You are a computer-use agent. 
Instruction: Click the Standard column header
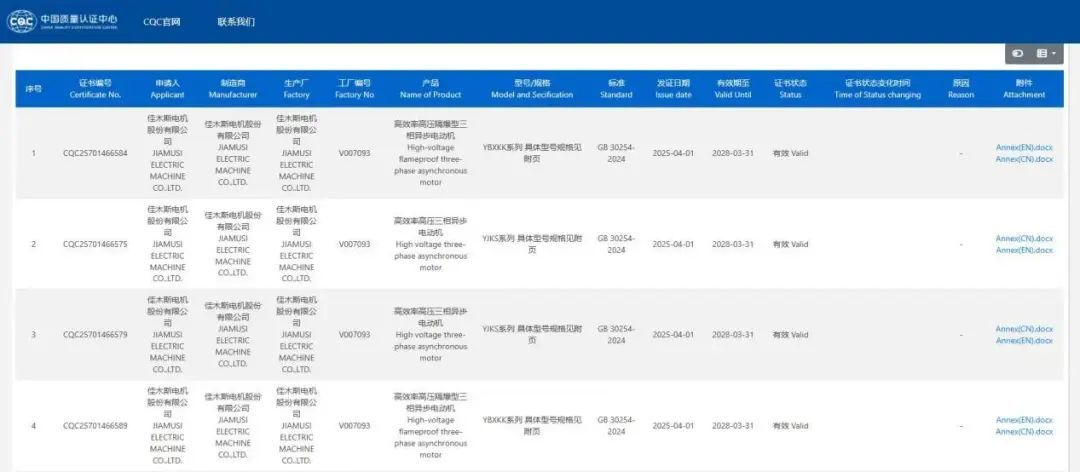click(616, 89)
